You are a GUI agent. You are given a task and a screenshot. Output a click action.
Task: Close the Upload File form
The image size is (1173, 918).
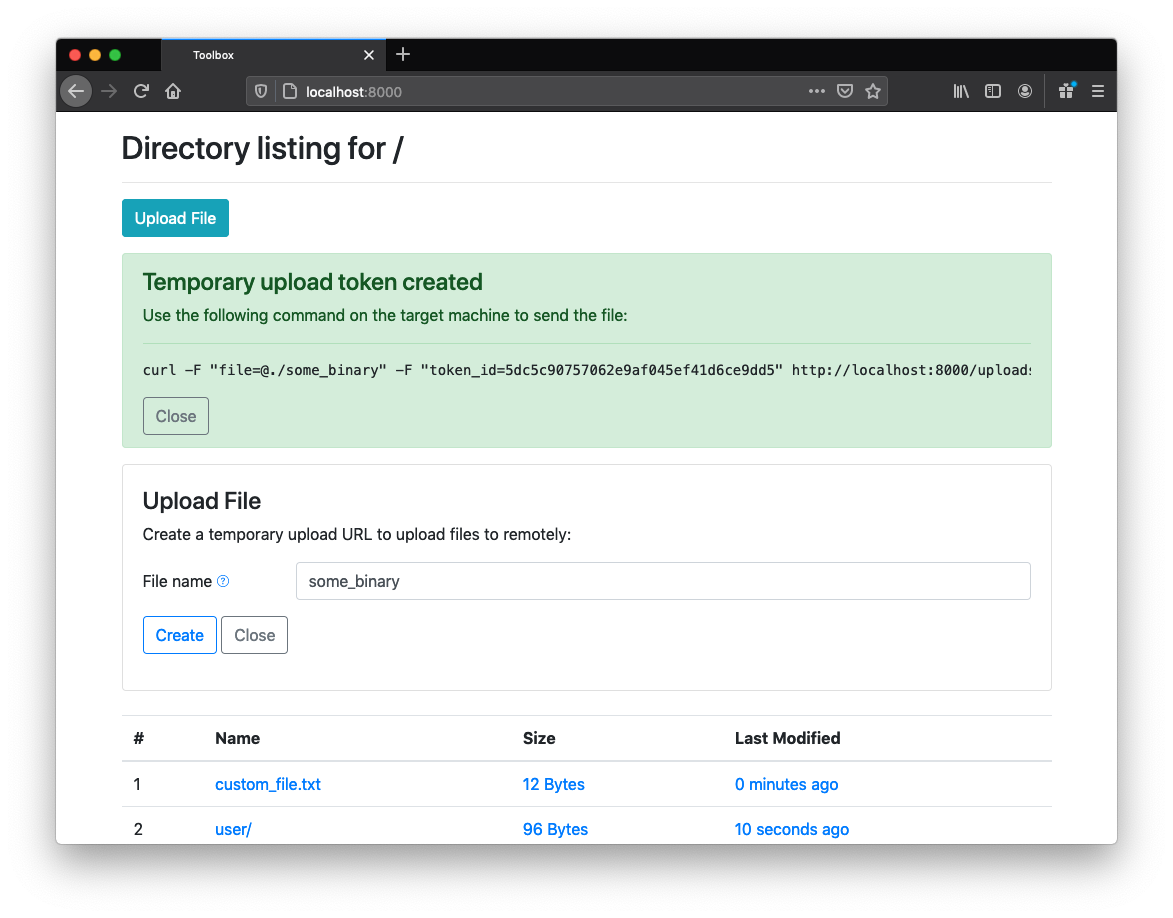[254, 635]
